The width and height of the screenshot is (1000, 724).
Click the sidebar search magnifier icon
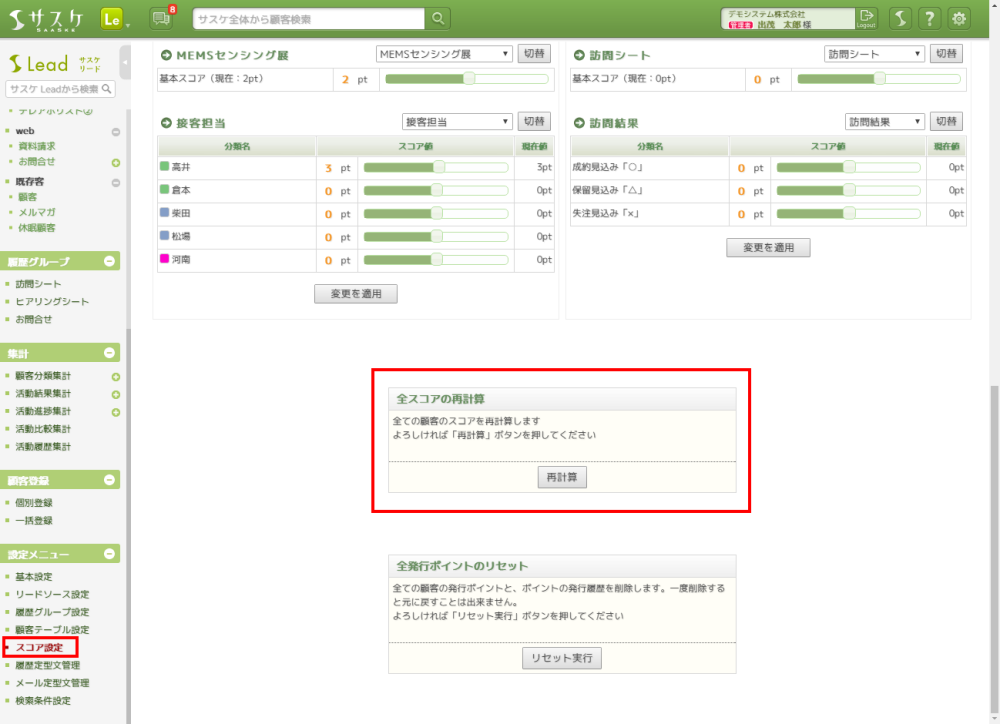click(107, 89)
